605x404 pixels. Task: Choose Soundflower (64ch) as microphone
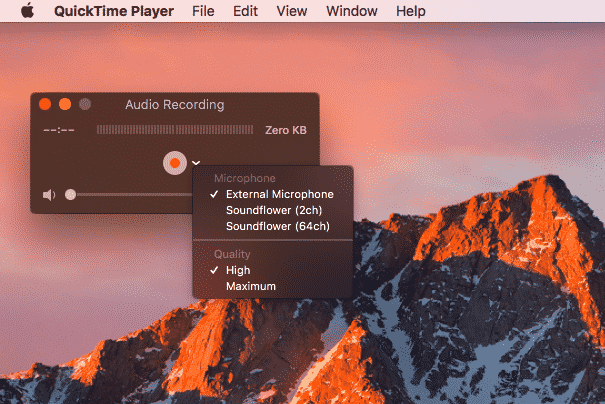(272, 226)
